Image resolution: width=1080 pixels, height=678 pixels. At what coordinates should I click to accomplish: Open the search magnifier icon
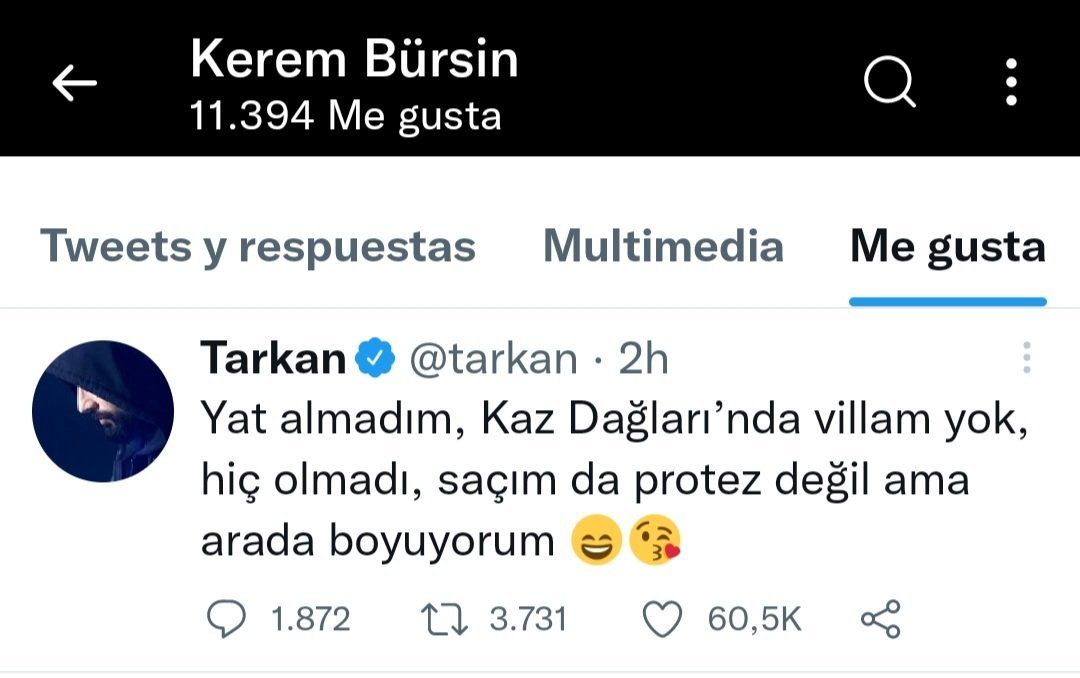click(890, 81)
